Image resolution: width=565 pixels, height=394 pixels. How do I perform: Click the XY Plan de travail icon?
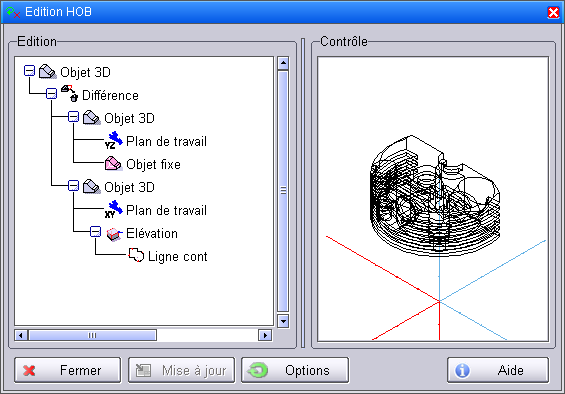coord(114,209)
